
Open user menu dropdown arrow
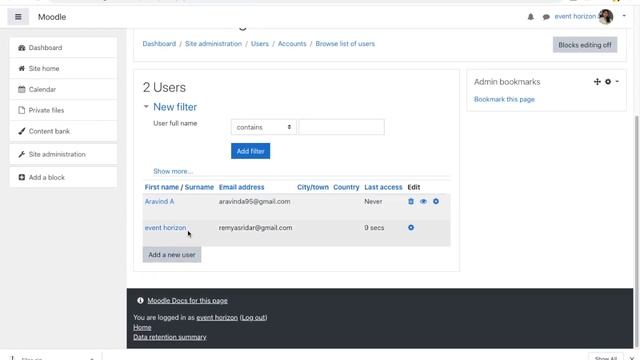(624, 16)
